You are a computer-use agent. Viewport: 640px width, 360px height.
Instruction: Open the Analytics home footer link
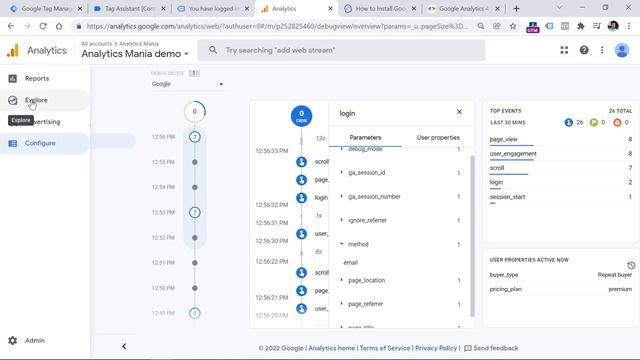[x=331, y=348]
